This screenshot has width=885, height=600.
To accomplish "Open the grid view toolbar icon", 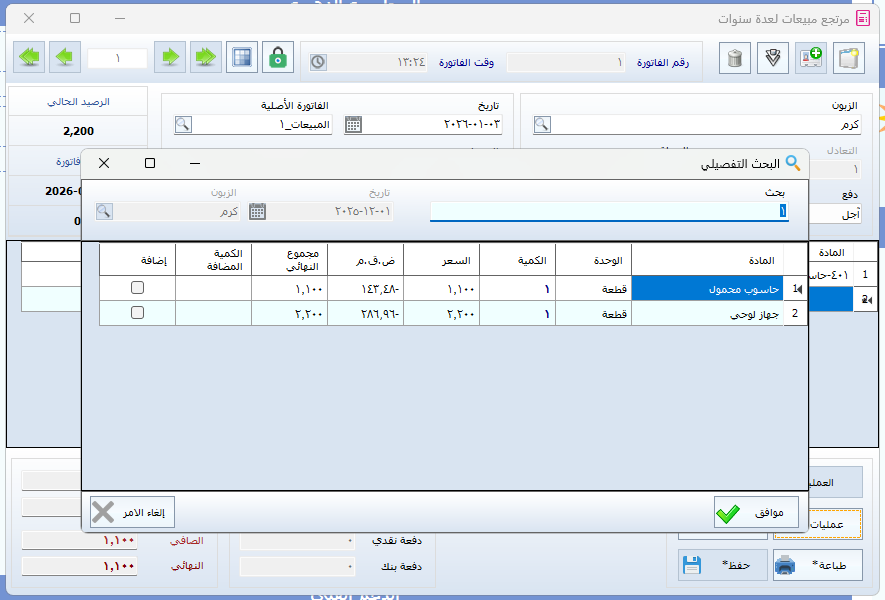I will (x=240, y=58).
